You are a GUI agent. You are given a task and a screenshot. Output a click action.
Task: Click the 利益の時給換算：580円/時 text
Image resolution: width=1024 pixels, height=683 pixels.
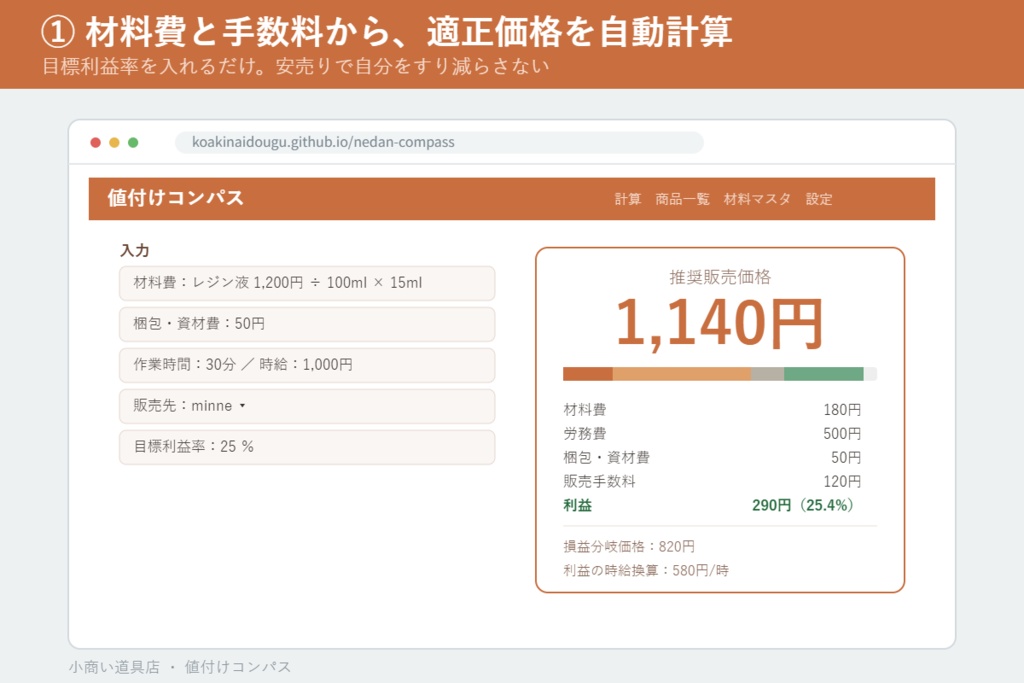point(646,571)
